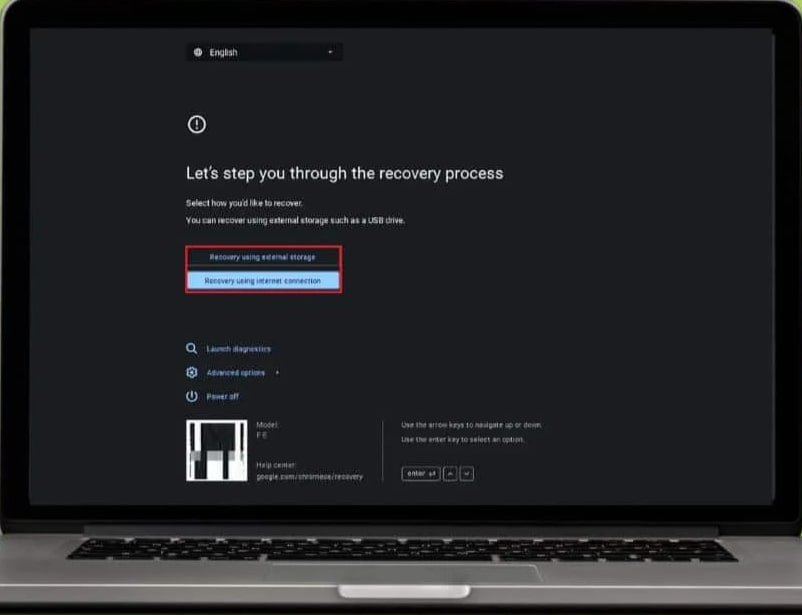Click the Power off icon

(191, 397)
